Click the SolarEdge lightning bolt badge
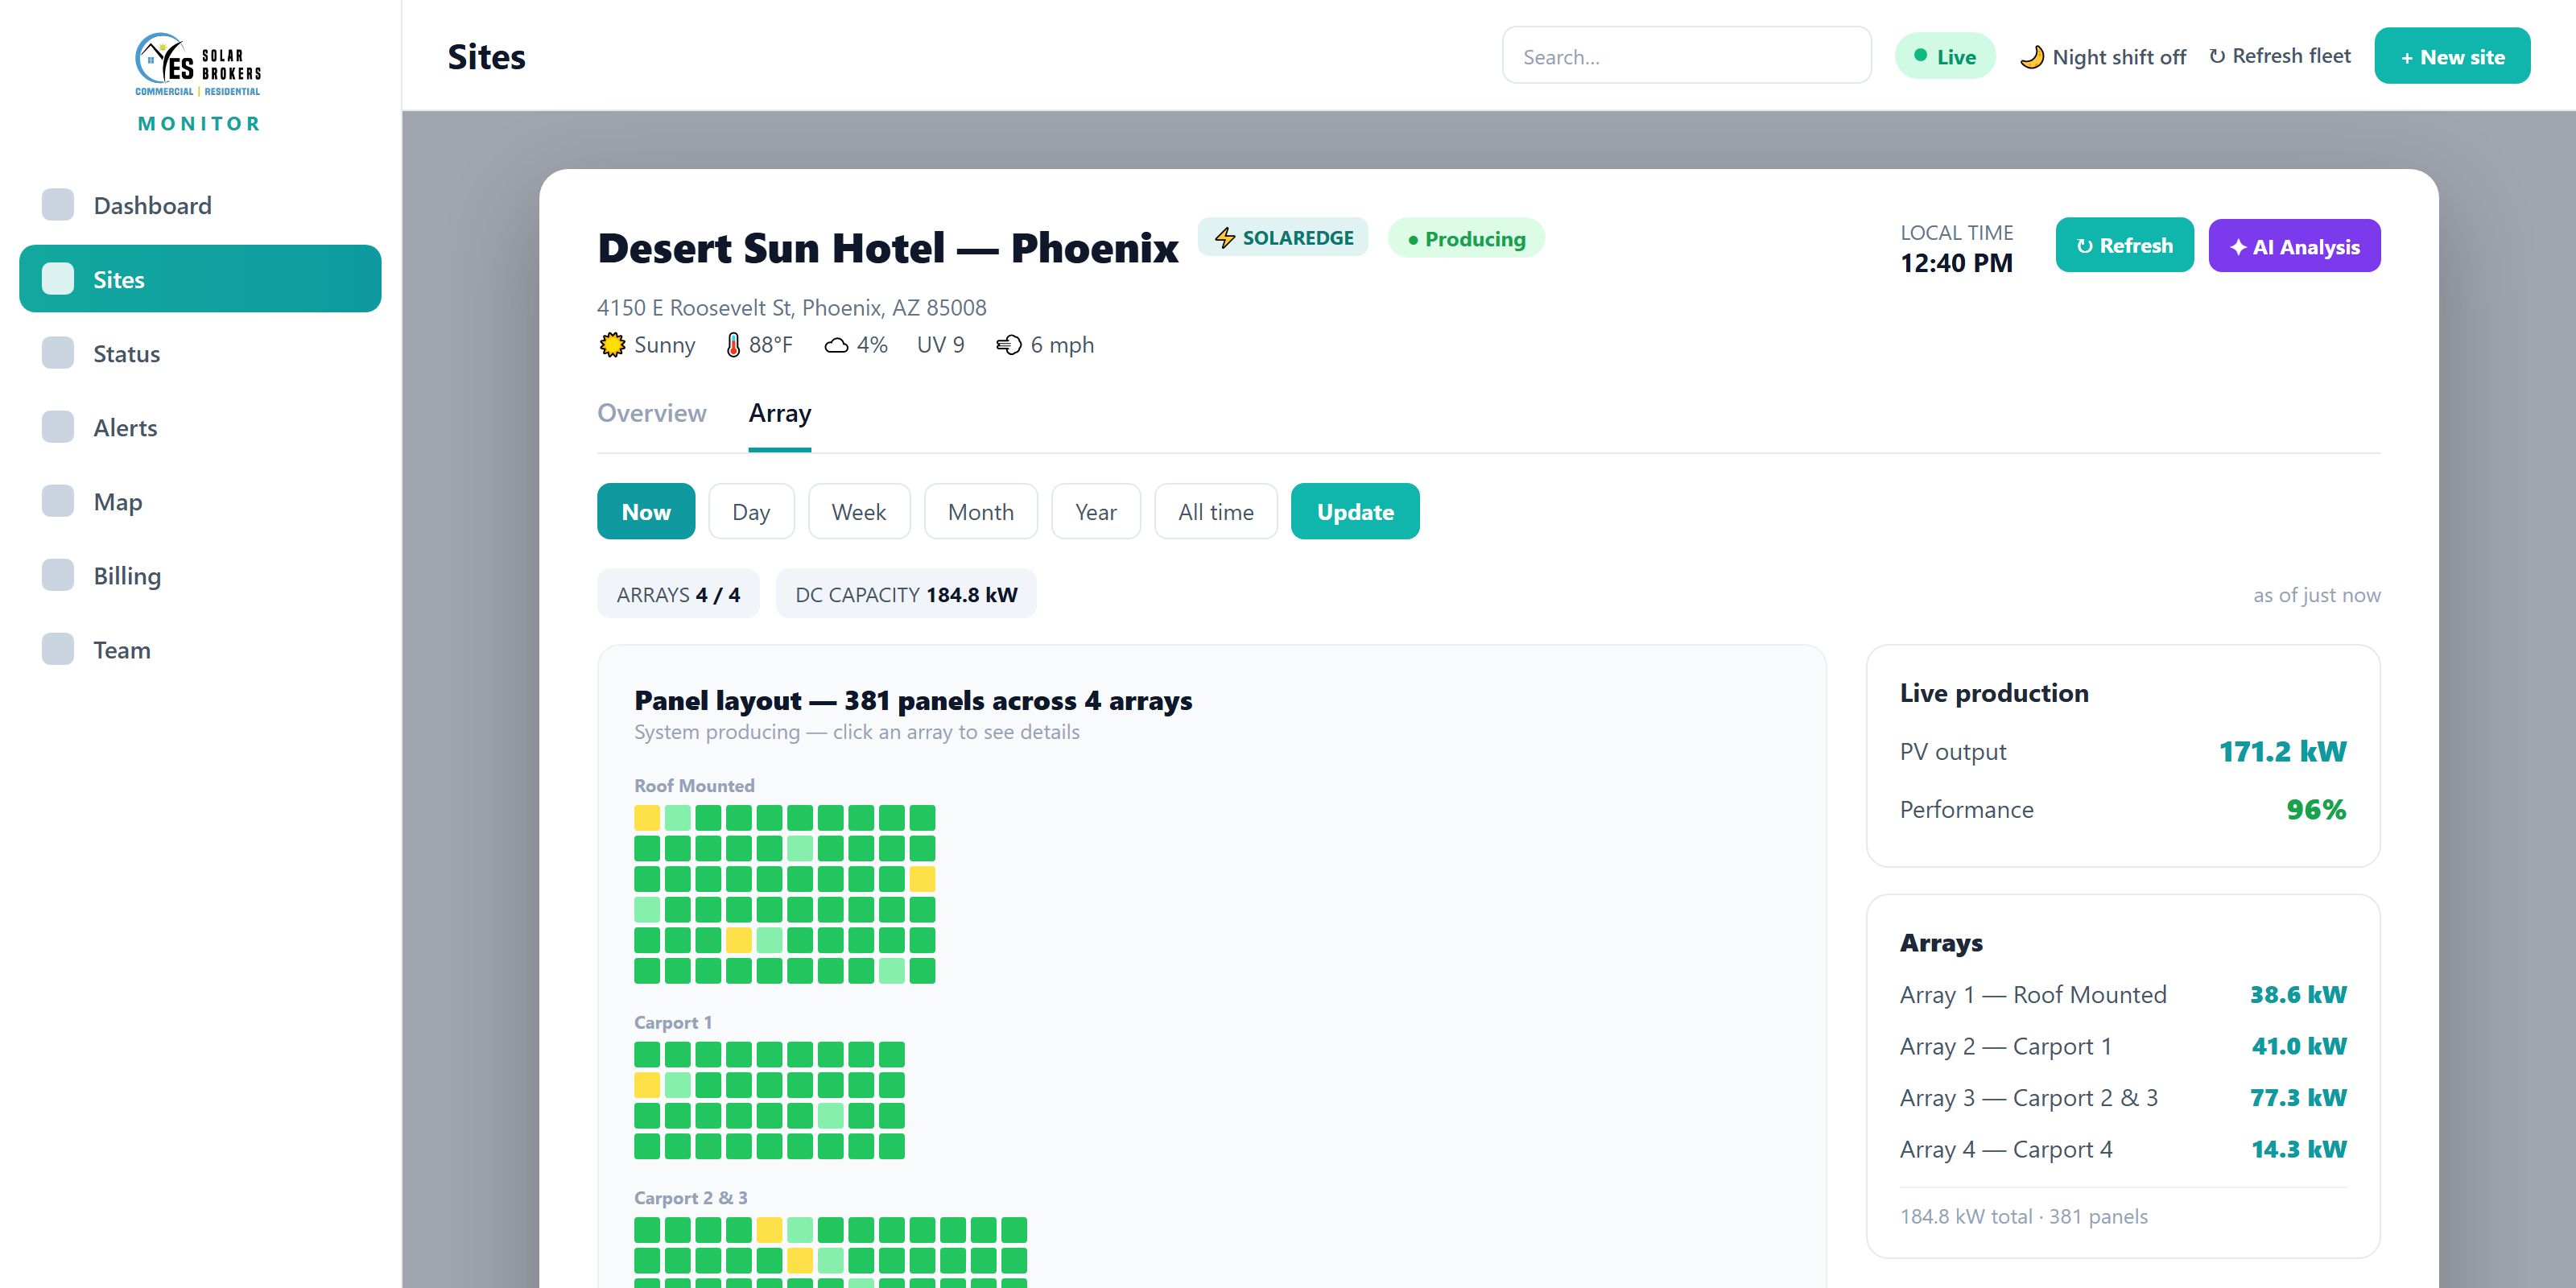2576x1288 pixels. 1283,238
